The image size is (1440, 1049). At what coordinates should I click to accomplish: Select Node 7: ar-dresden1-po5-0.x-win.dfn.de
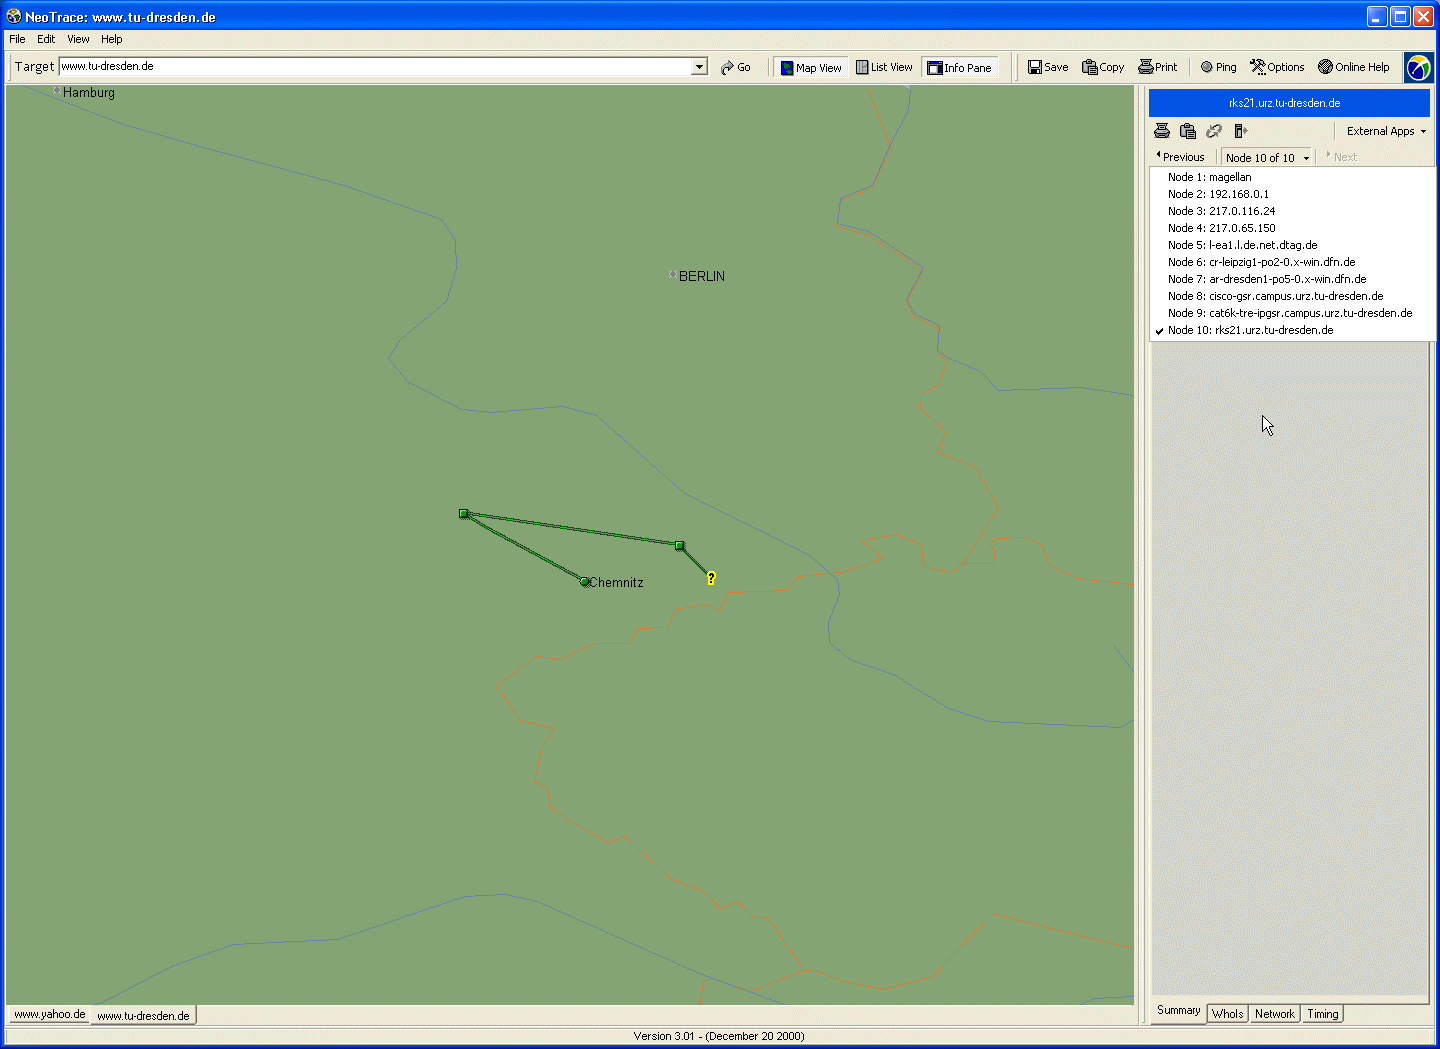pos(1292,279)
